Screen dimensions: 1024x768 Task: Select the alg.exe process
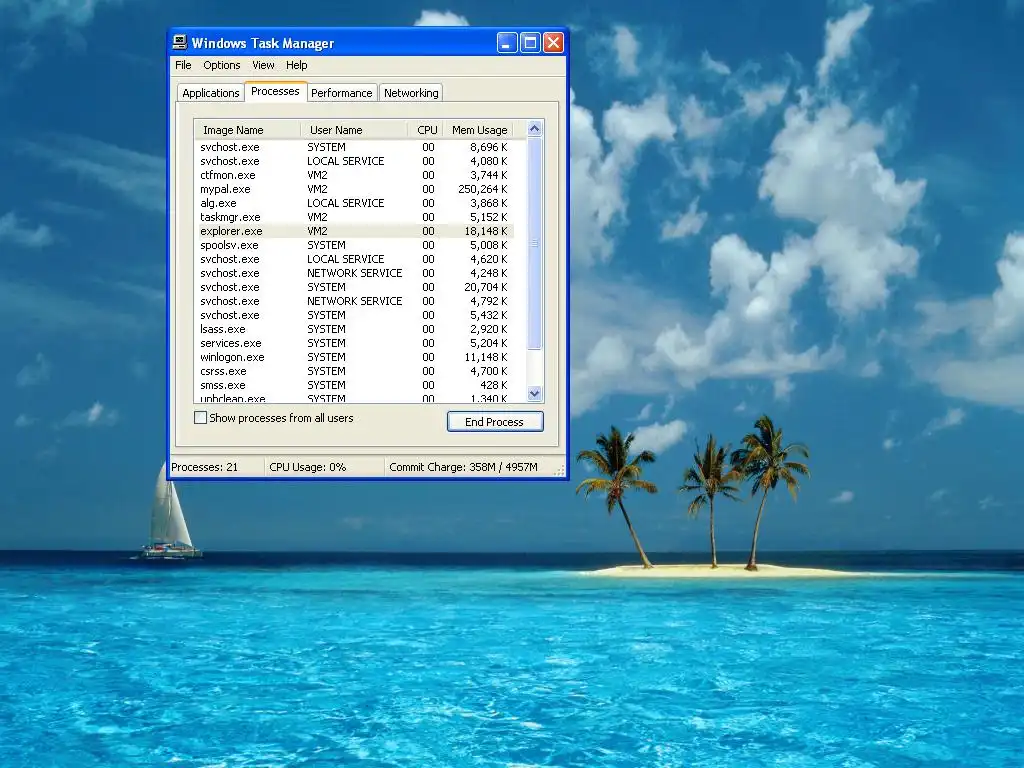355,203
